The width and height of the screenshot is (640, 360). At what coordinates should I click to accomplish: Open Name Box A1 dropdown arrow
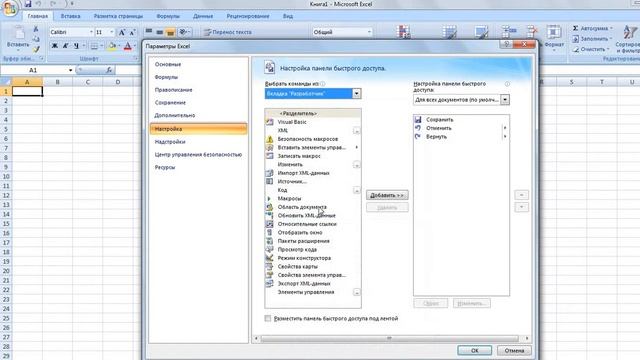(x=70, y=70)
